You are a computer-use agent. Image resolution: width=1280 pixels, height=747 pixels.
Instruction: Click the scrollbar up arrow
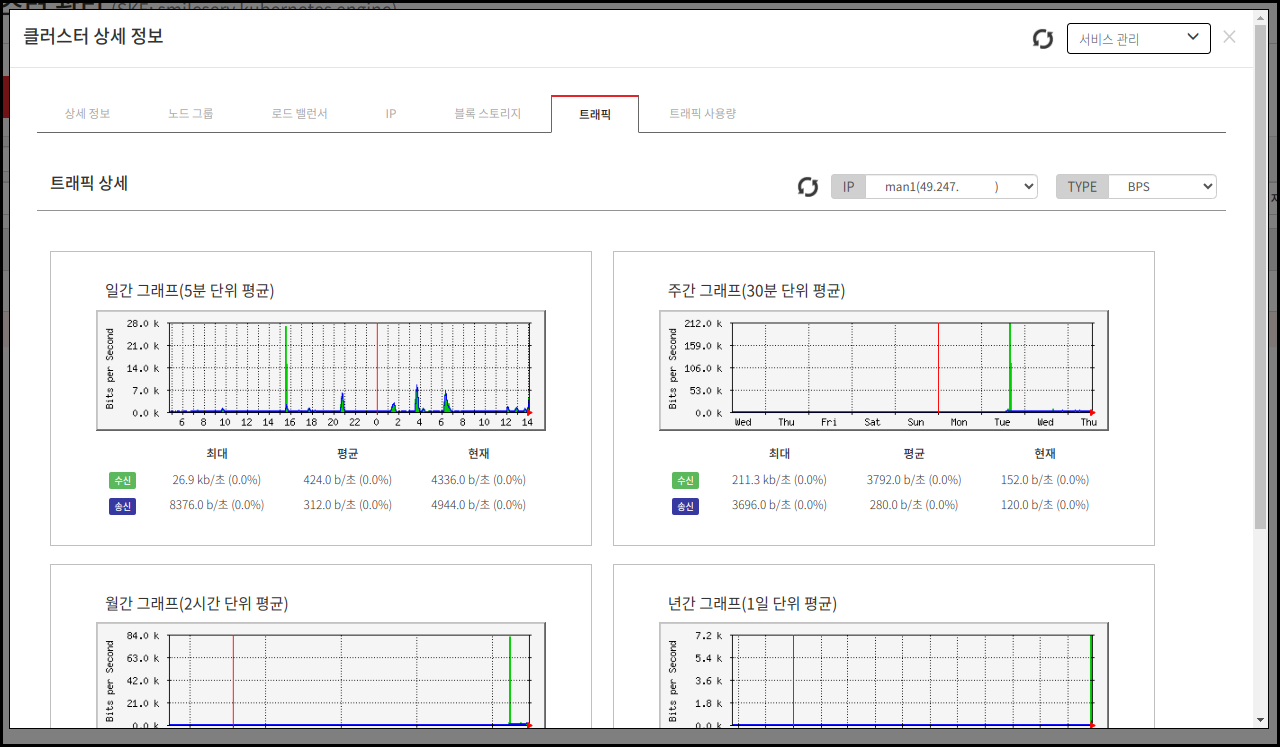[1260, 18]
